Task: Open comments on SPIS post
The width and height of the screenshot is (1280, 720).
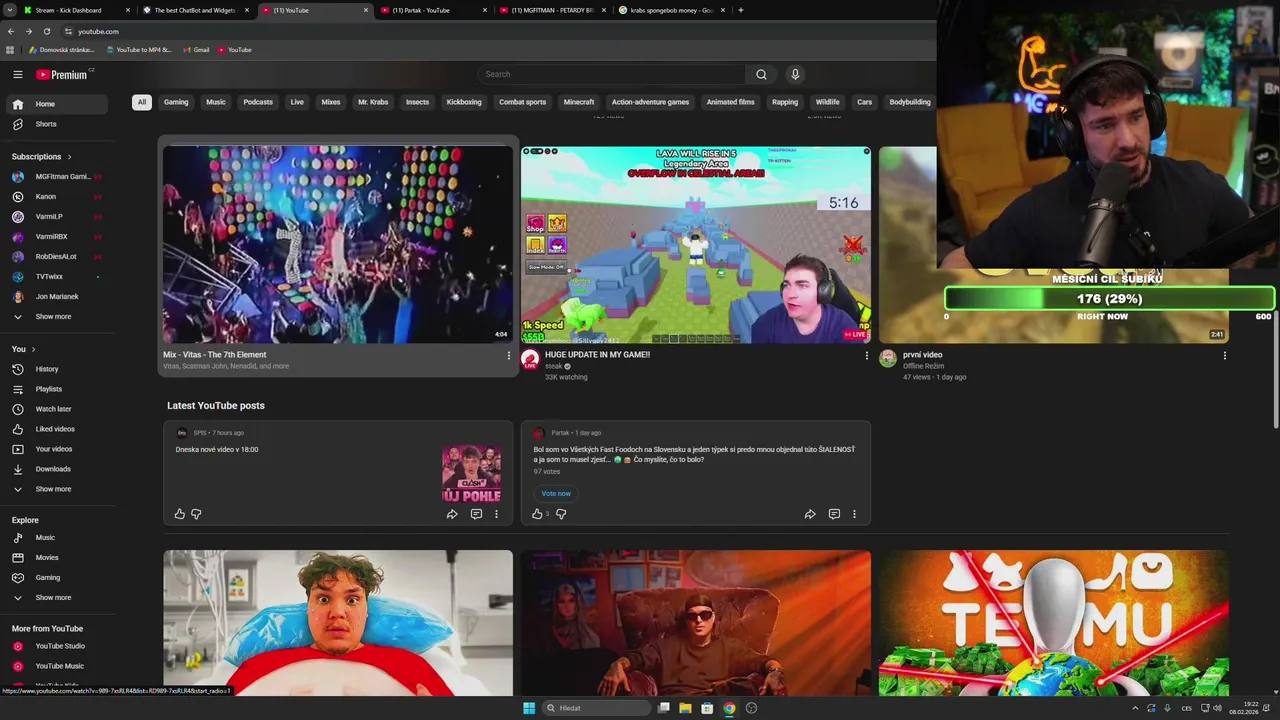Action: [x=476, y=514]
